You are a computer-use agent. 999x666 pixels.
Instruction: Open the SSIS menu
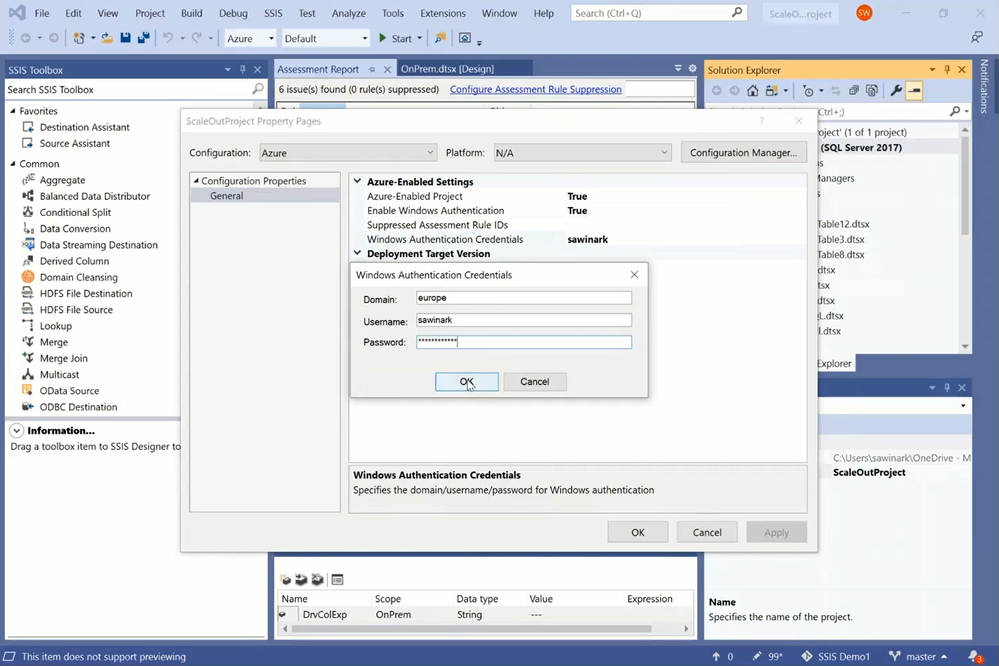coord(273,13)
